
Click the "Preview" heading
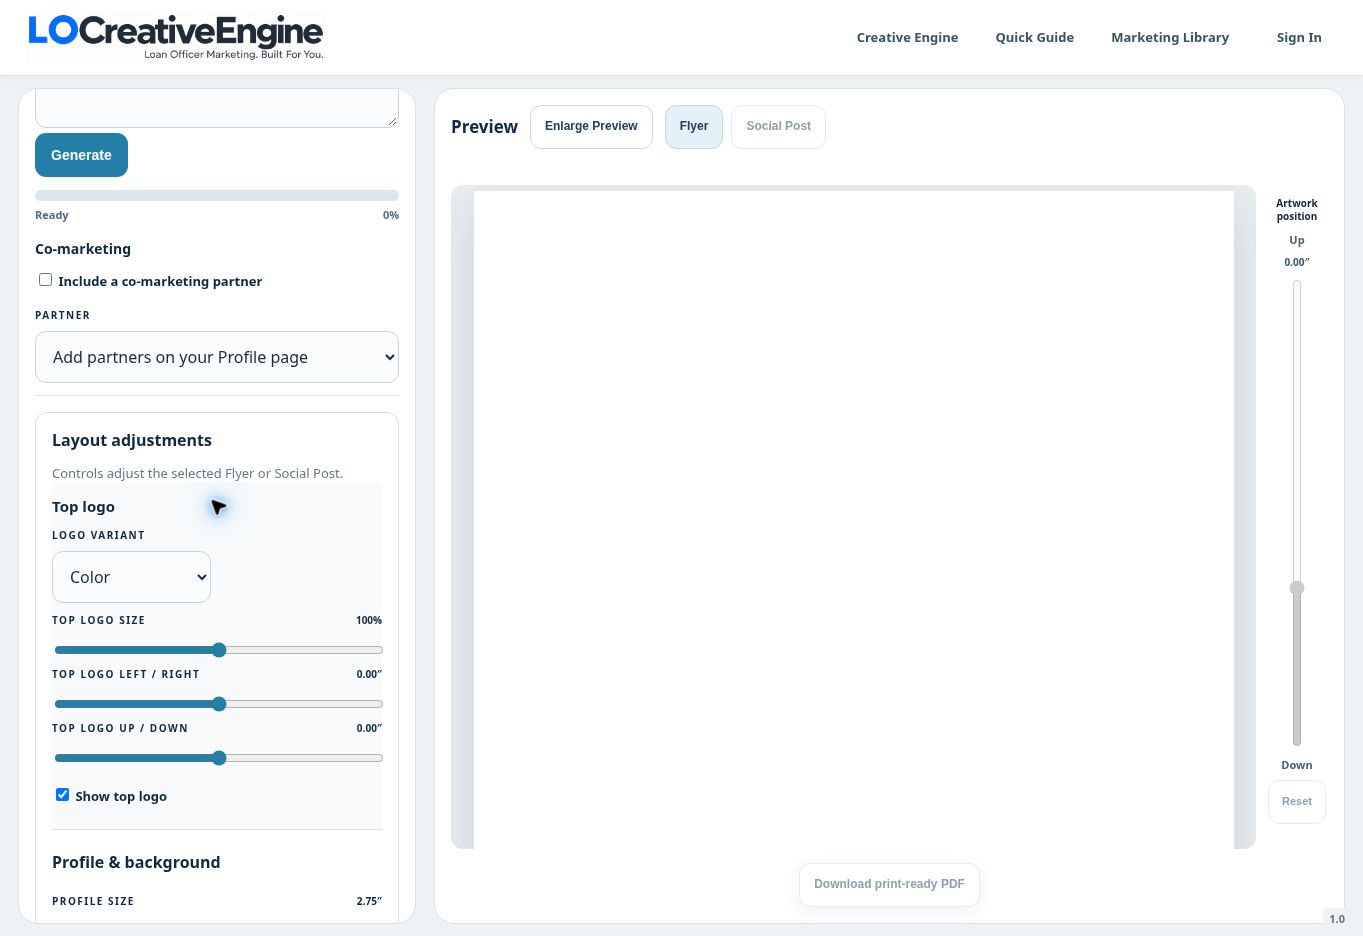click(x=484, y=127)
